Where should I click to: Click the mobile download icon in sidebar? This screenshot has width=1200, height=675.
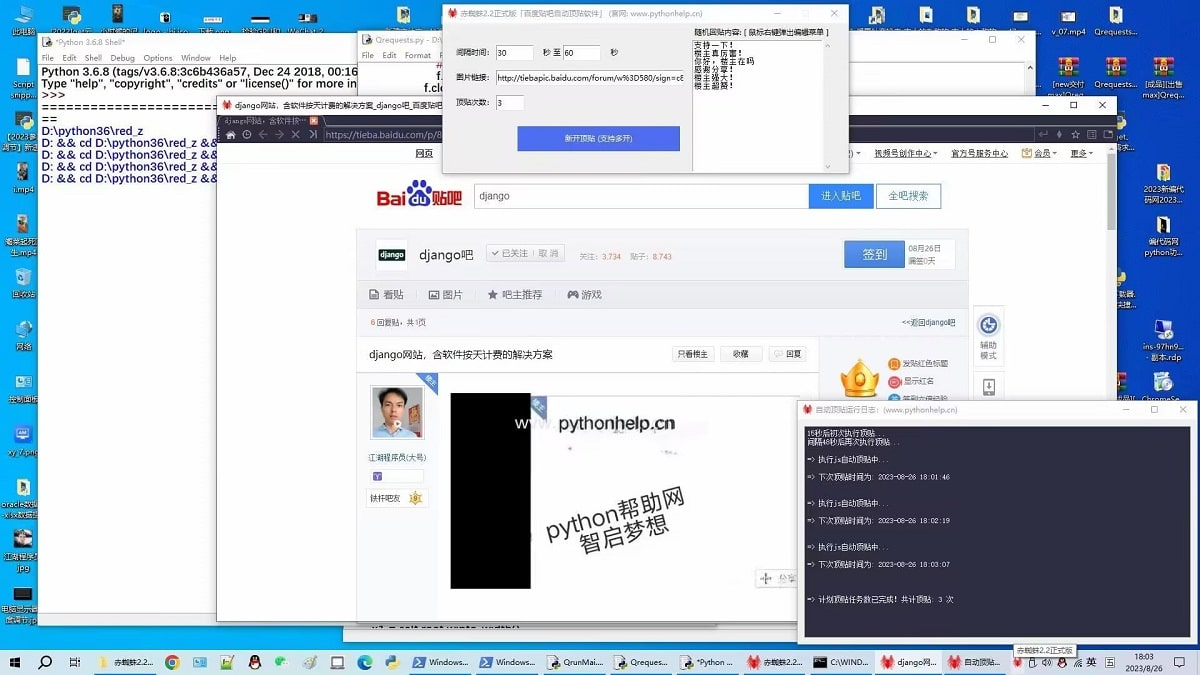point(988,387)
